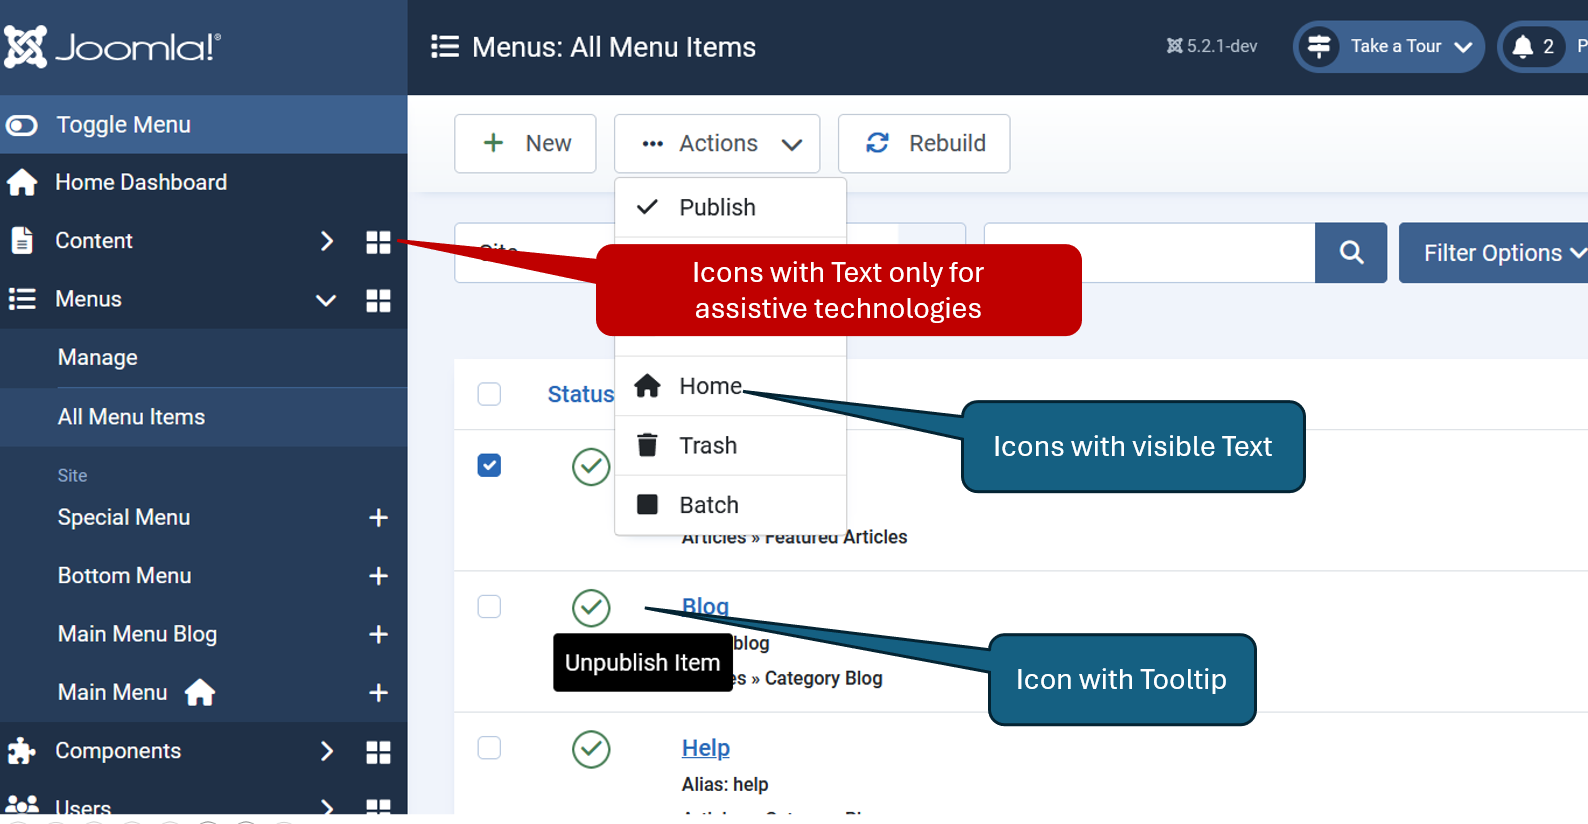Open the Take a Tour dropdown

click(x=1389, y=47)
